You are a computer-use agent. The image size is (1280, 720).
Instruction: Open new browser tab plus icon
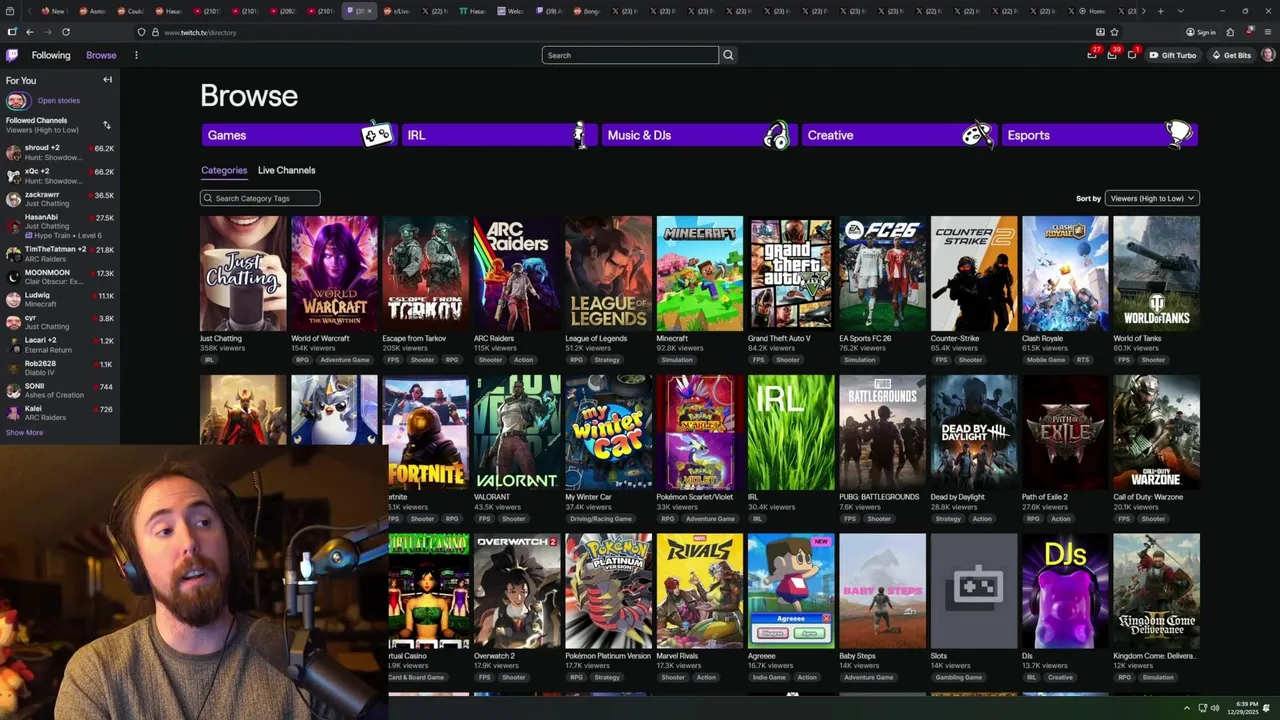[1160, 11]
